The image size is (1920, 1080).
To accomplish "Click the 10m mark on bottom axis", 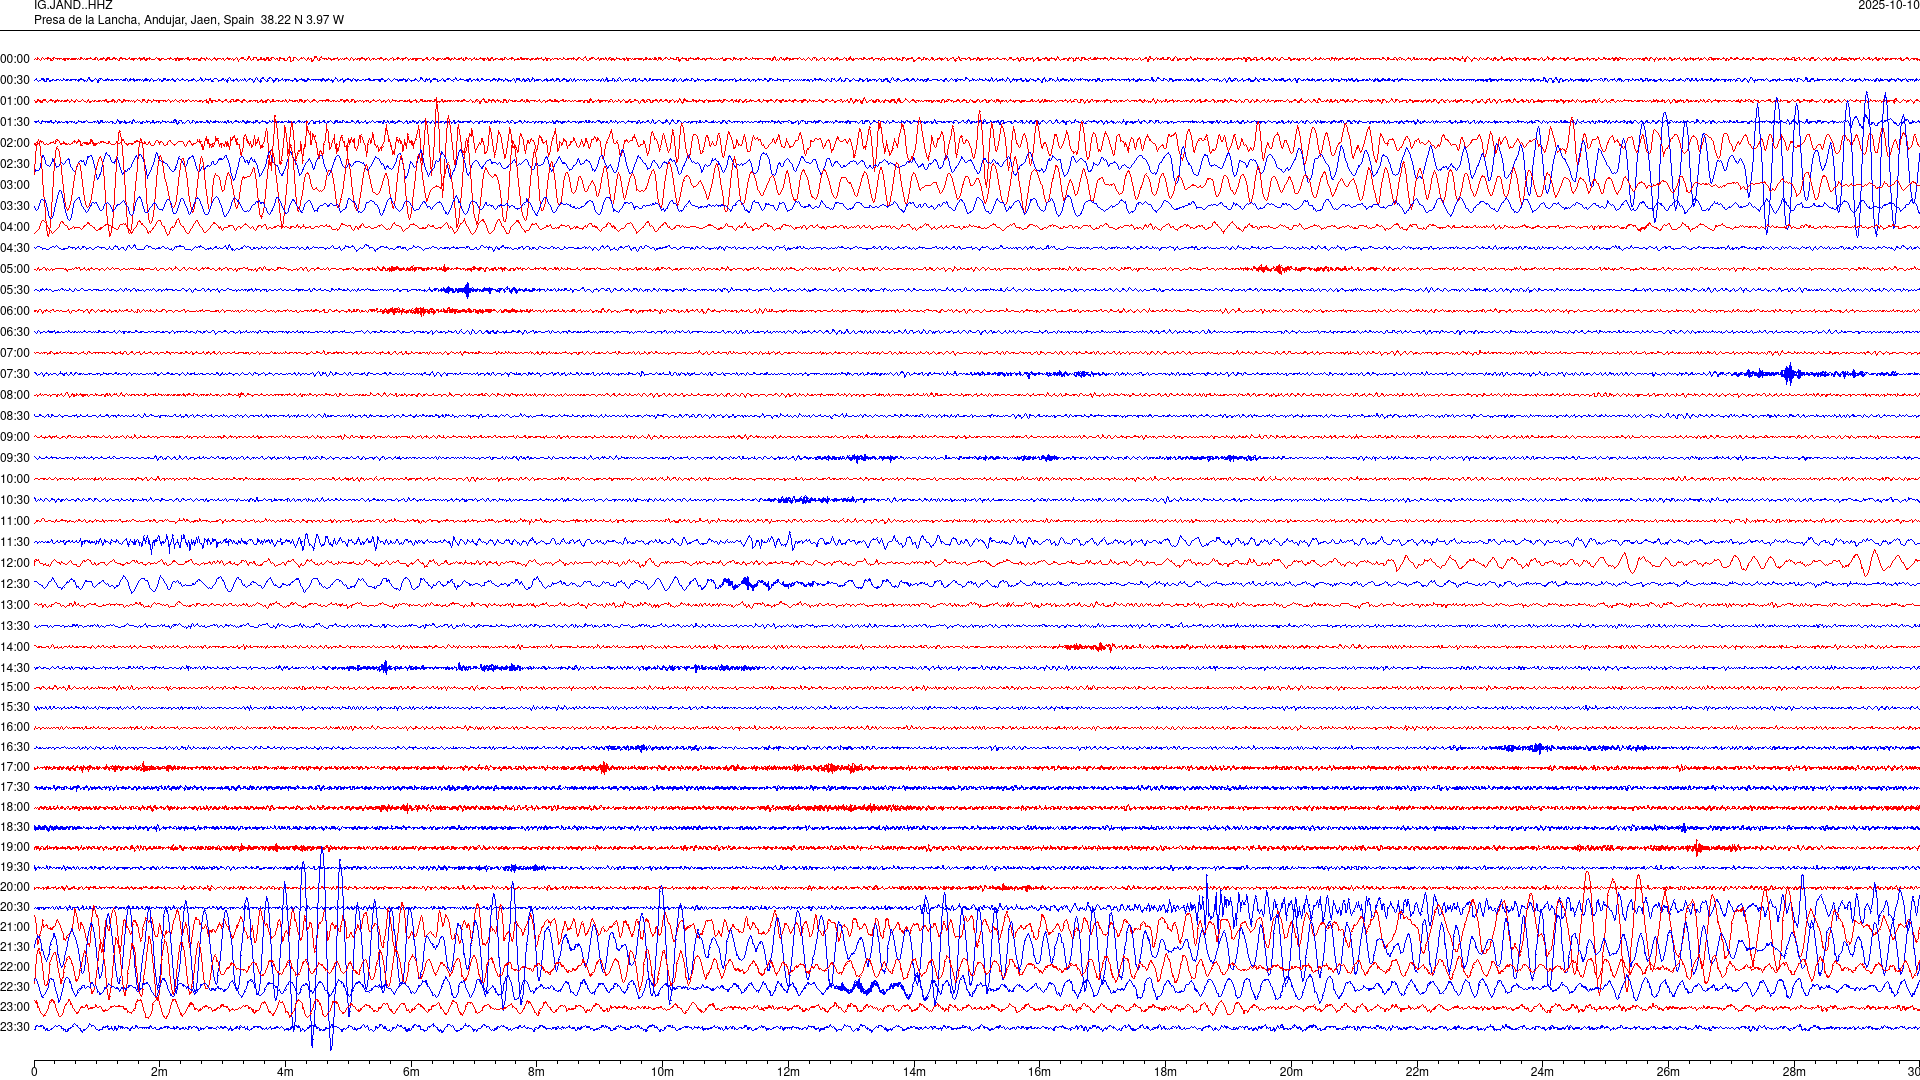I will click(662, 1072).
